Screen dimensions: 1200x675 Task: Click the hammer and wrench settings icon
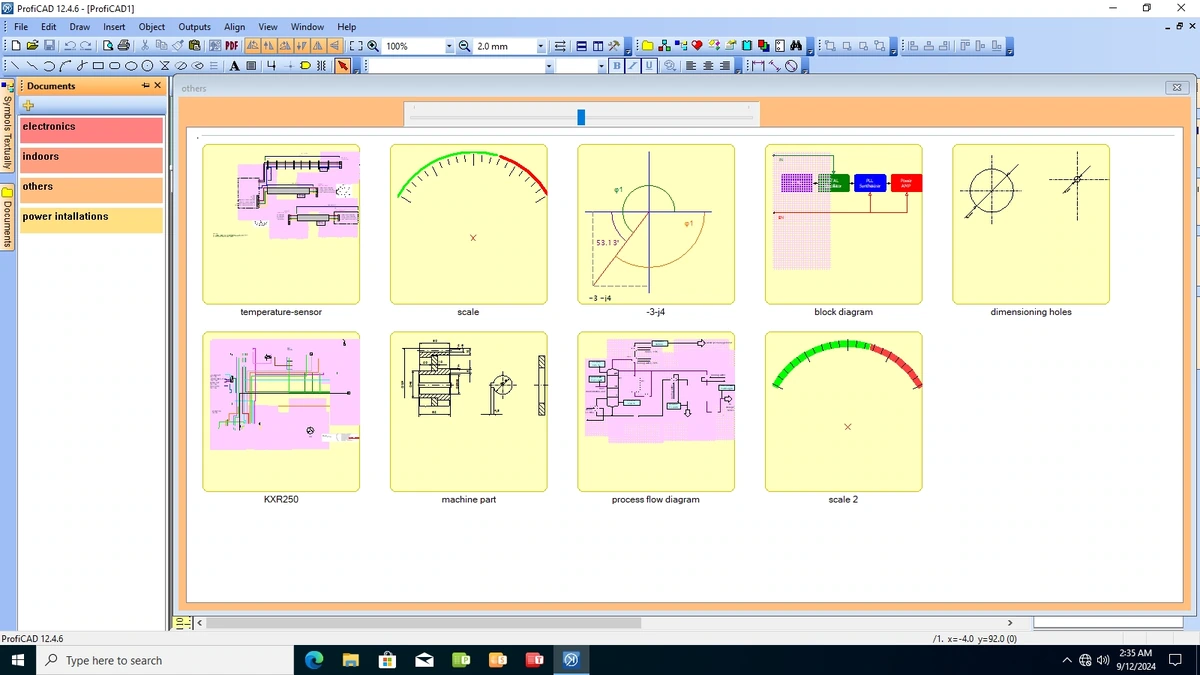click(x=613, y=46)
